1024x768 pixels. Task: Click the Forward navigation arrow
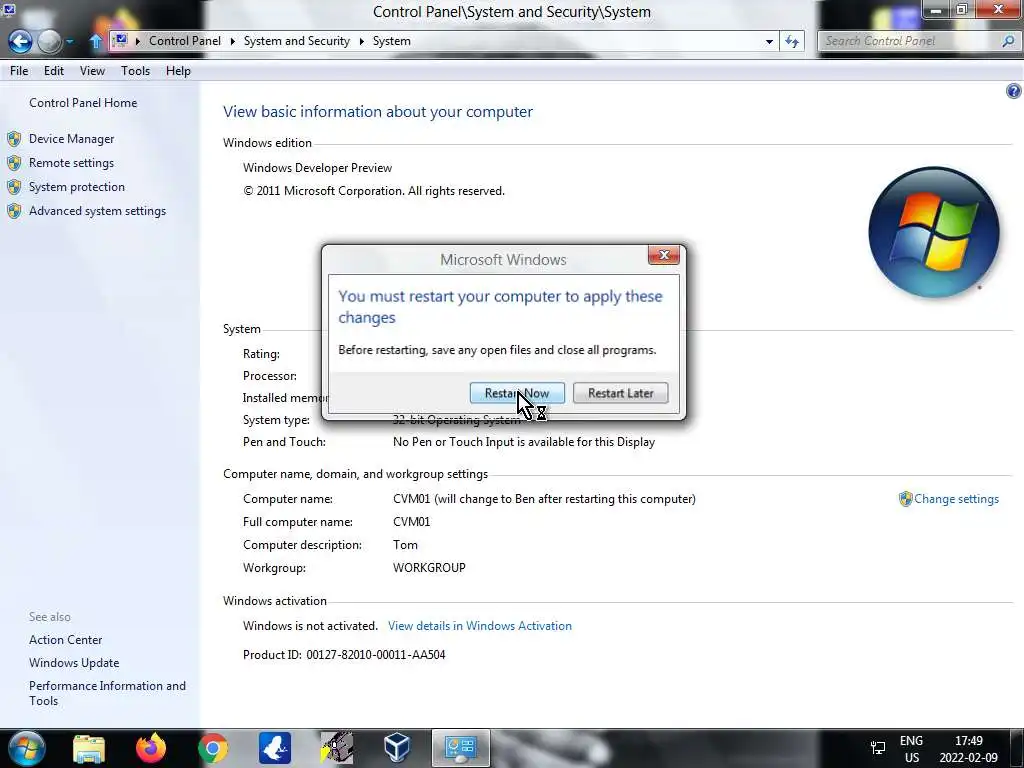pyautogui.click(x=49, y=42)
